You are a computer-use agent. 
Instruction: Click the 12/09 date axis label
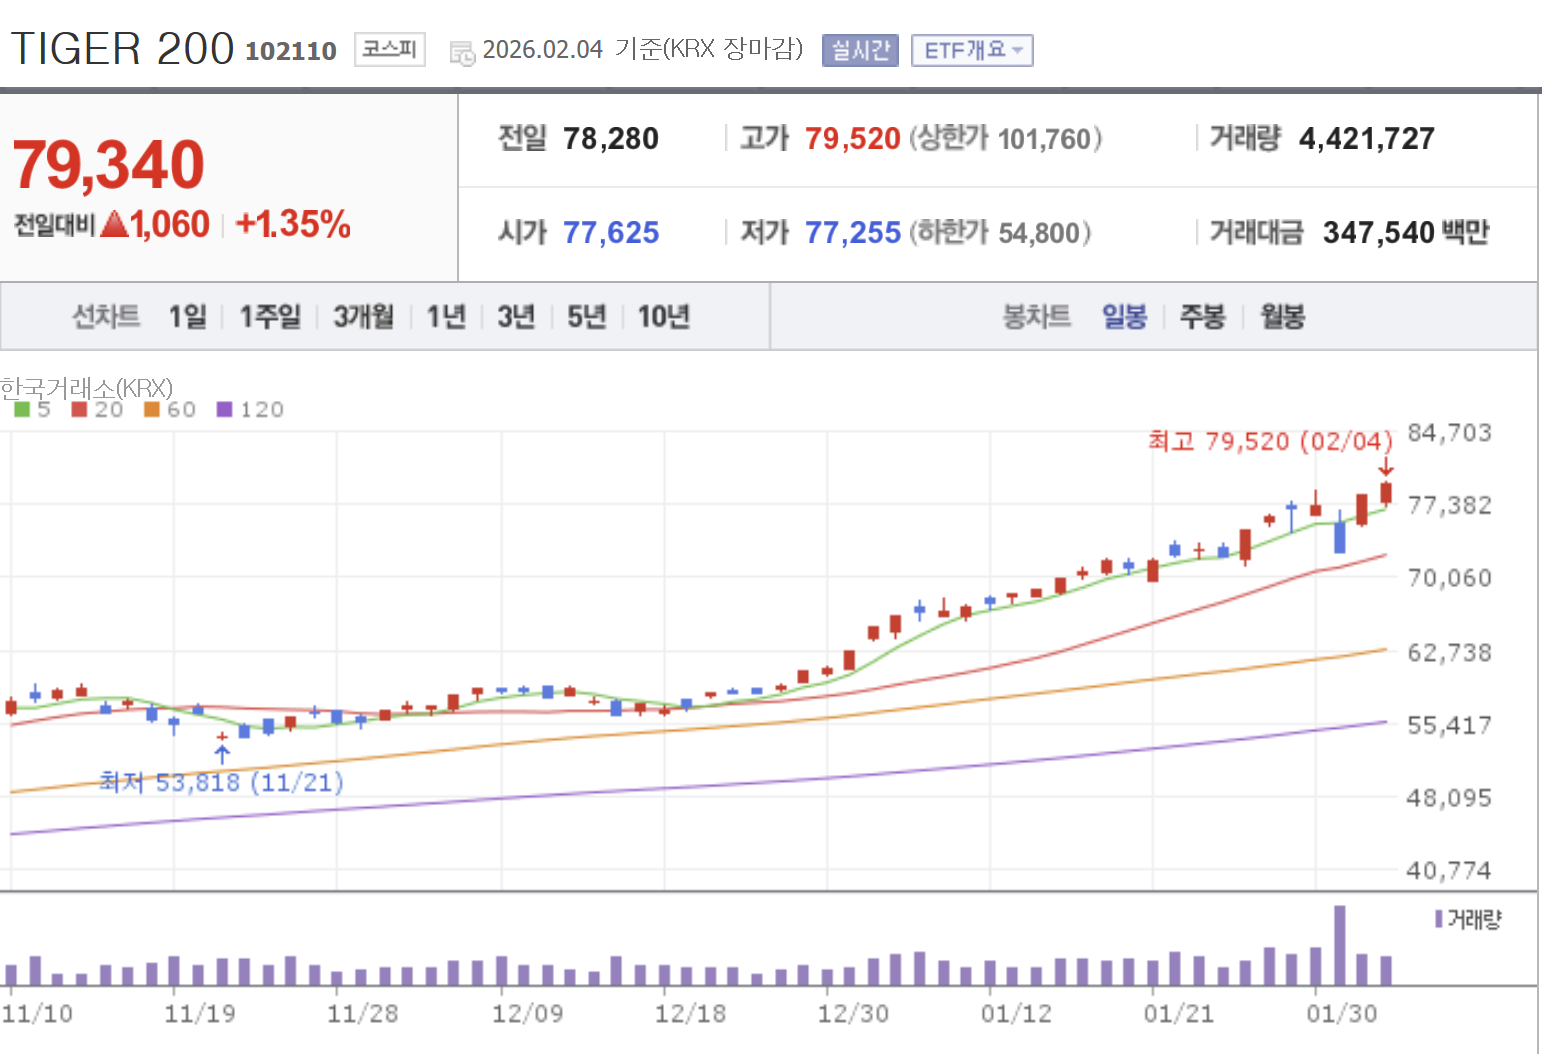527,1014
